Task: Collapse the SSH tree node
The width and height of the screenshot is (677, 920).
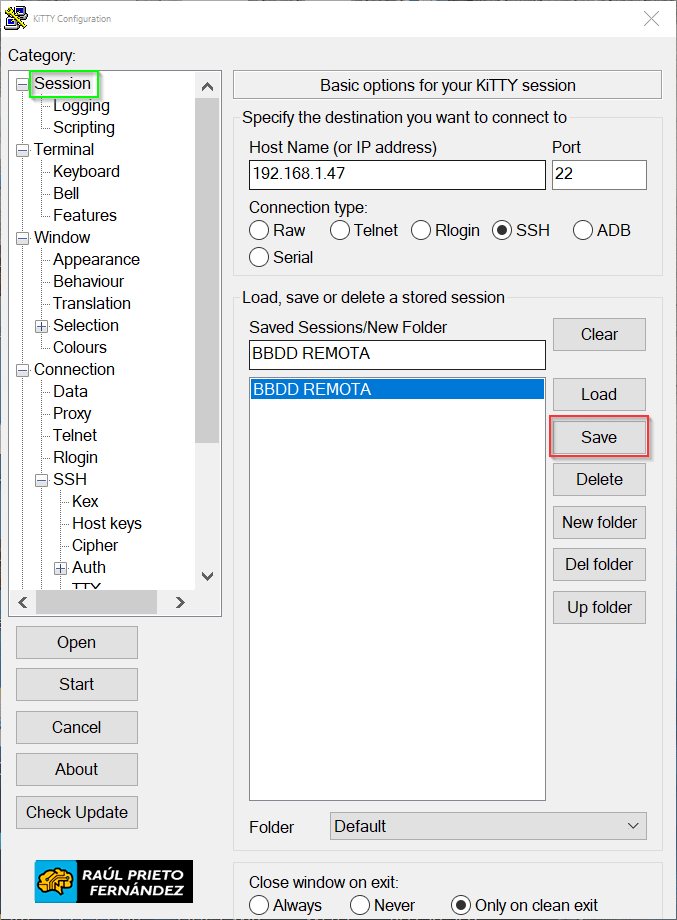Action: (x=42, y=480)
